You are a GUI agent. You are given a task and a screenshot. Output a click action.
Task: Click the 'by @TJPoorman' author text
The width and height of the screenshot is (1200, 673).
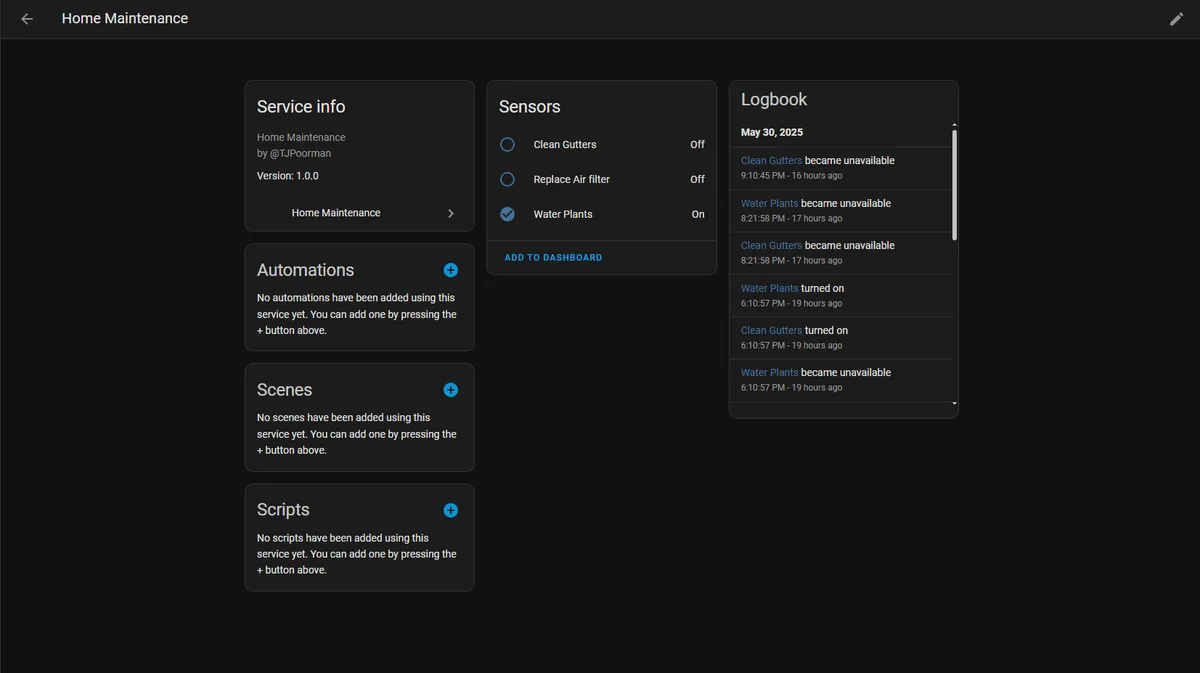[294, 153]
